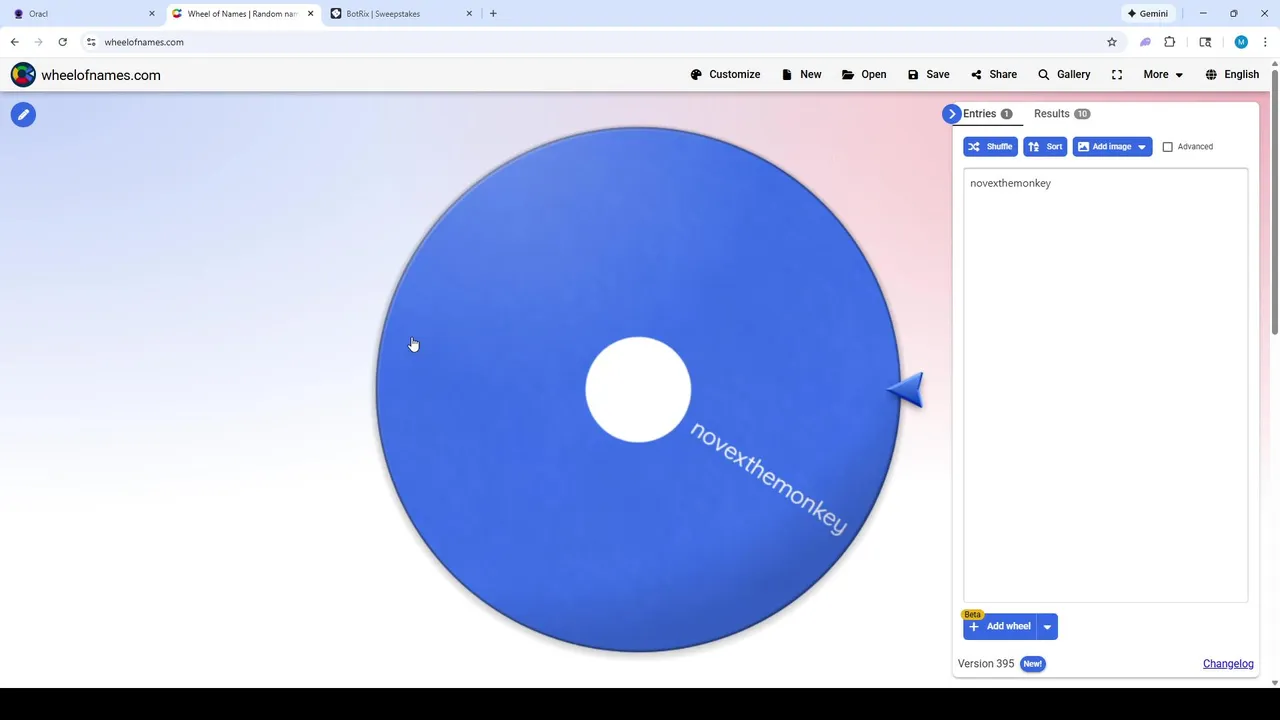Collapse the entries side panel arrow
1280x720 pixels.
tap(951, 114)
